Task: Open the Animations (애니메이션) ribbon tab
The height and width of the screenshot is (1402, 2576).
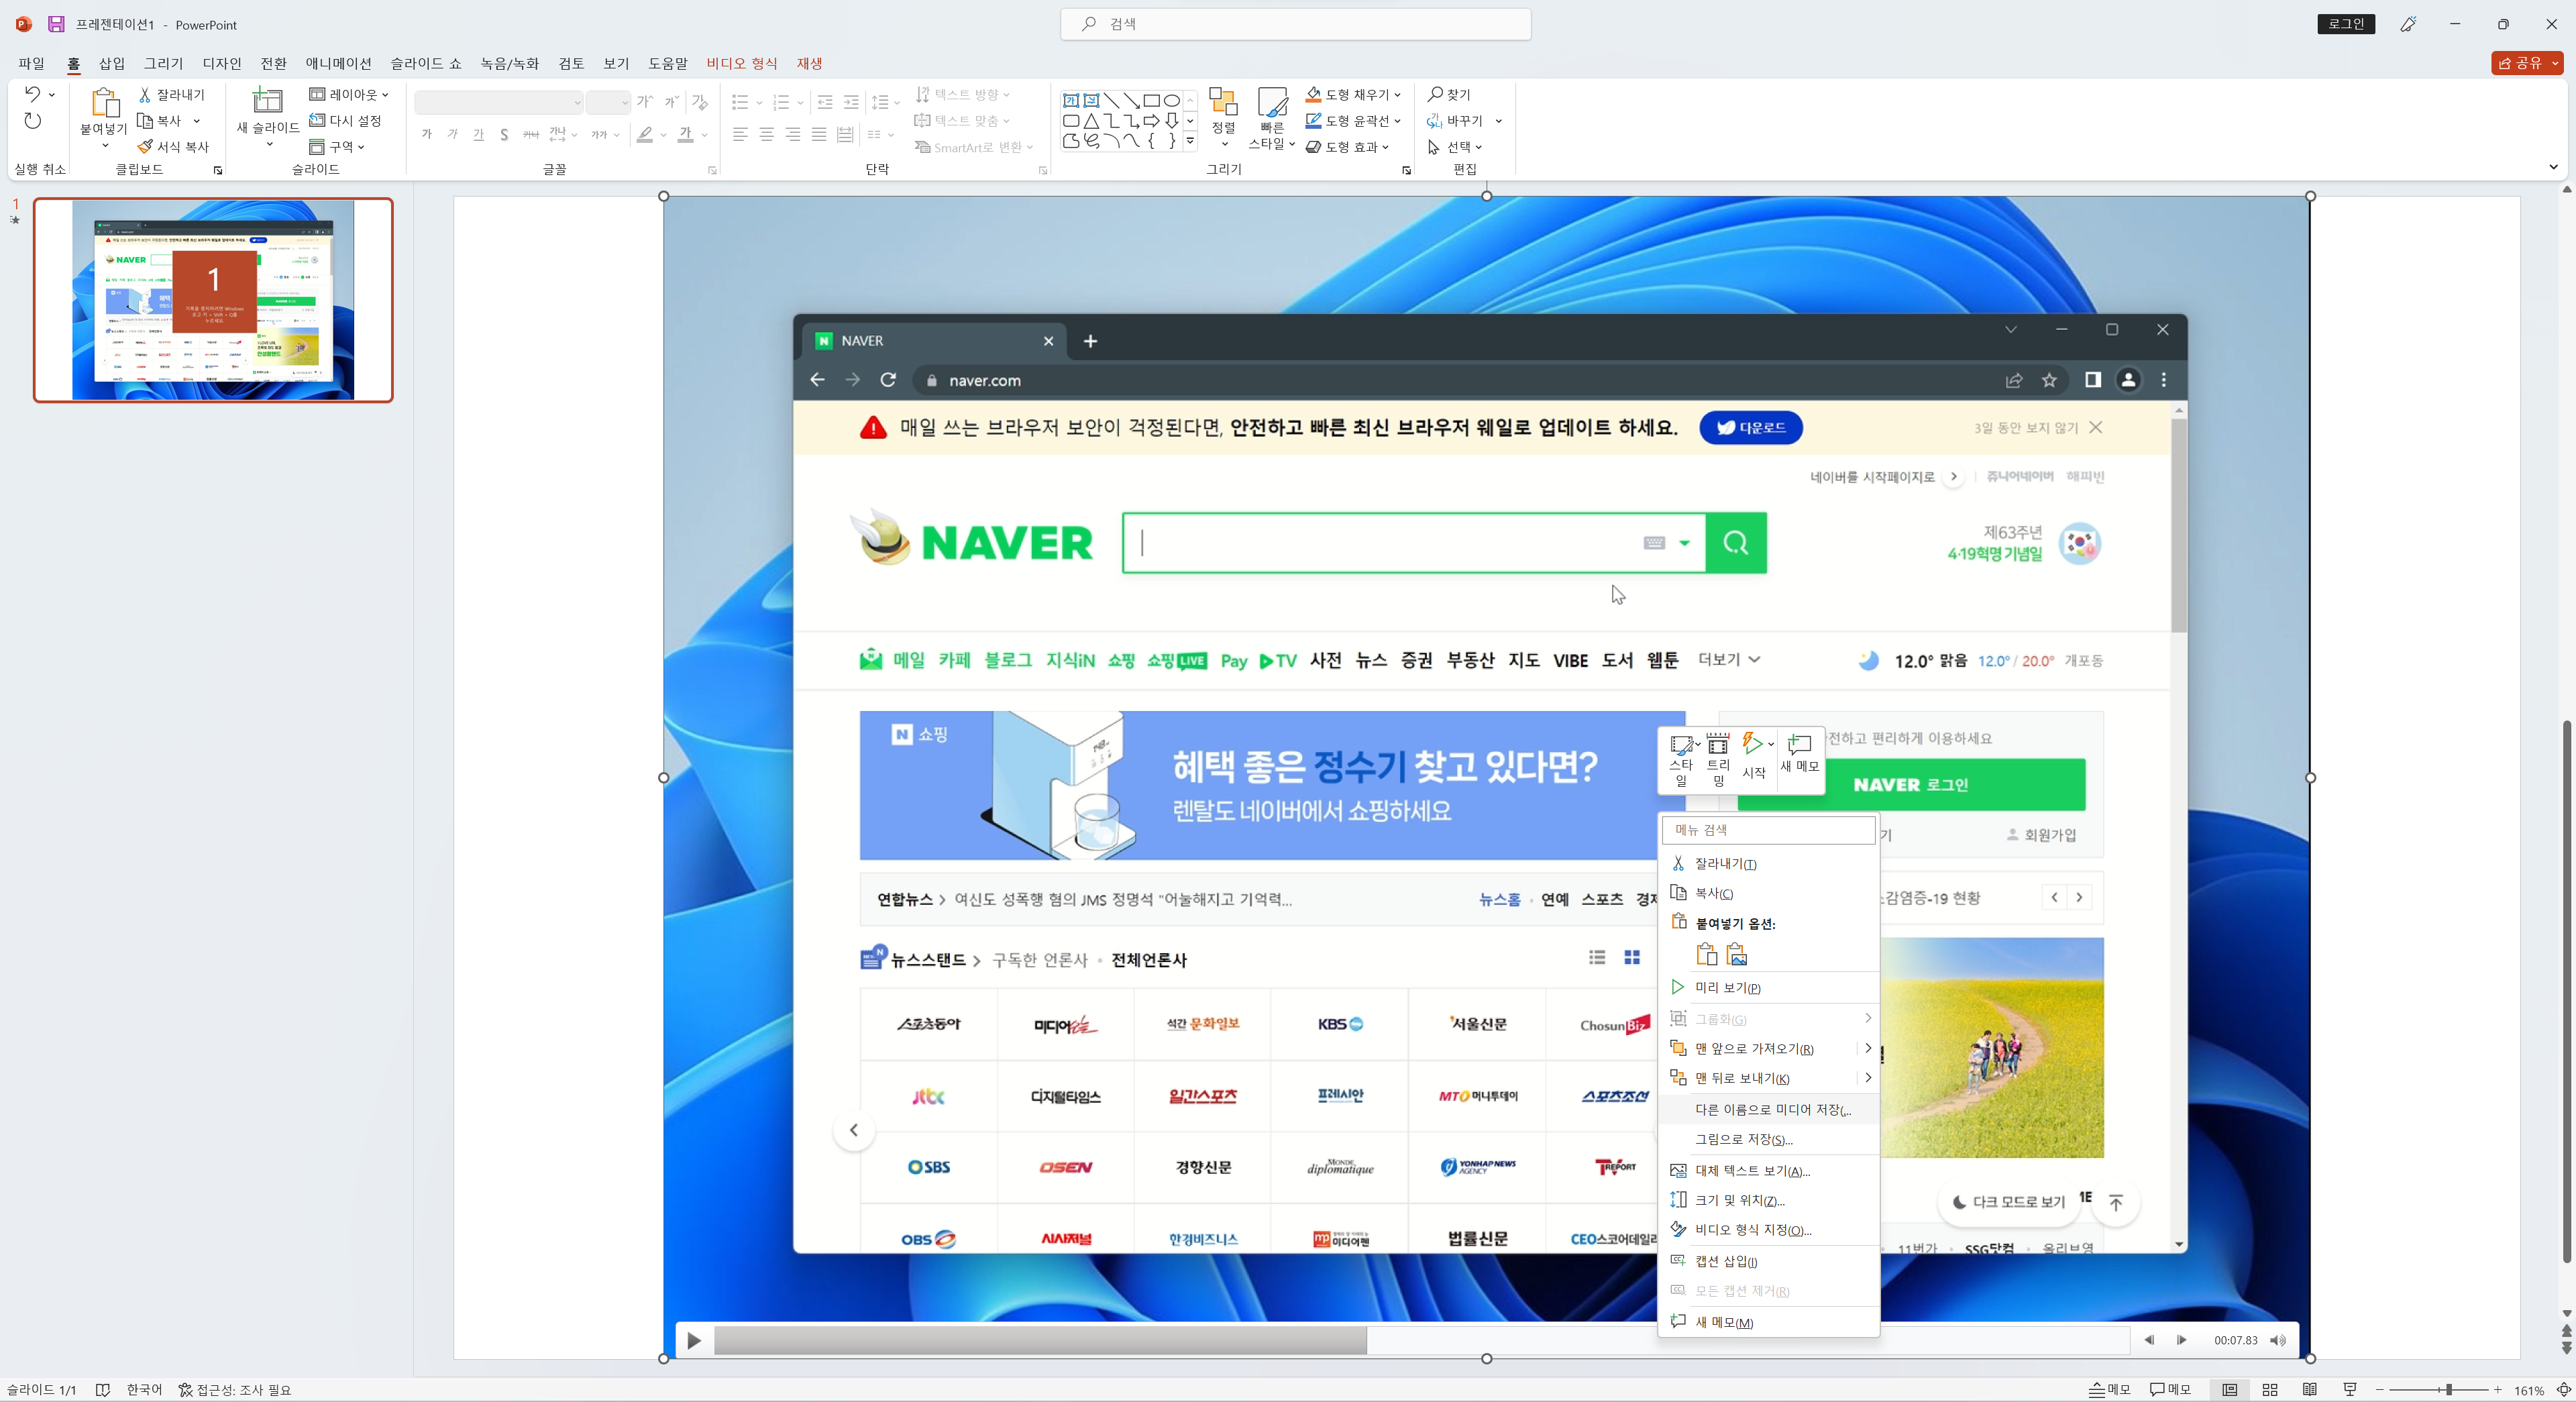Action: pos(338,63)
